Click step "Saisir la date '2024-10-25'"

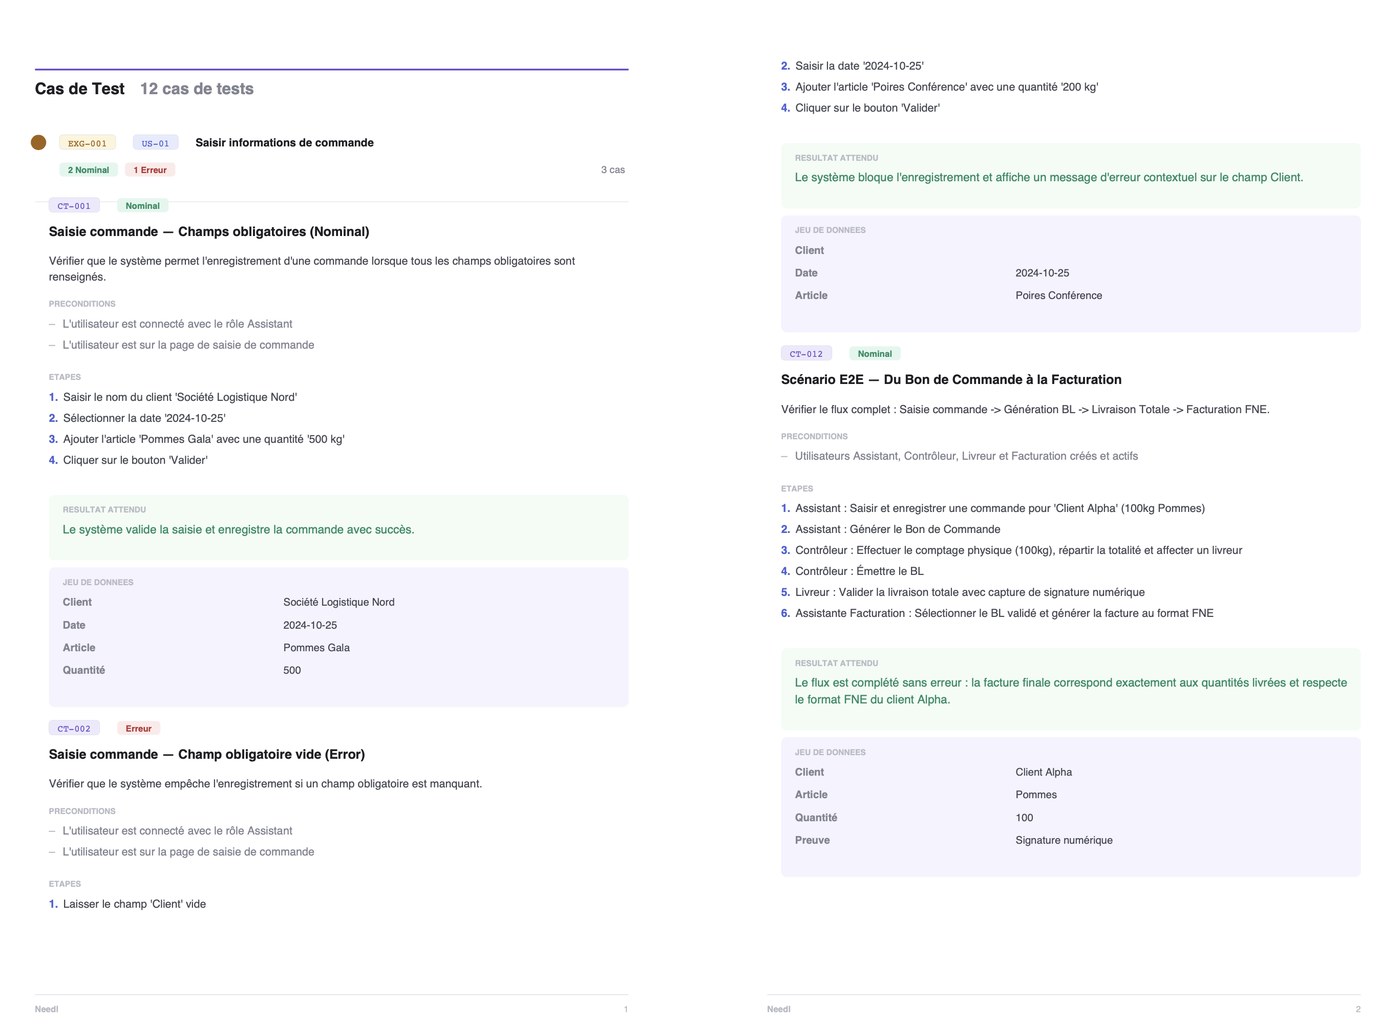click(x=860, y=66)
